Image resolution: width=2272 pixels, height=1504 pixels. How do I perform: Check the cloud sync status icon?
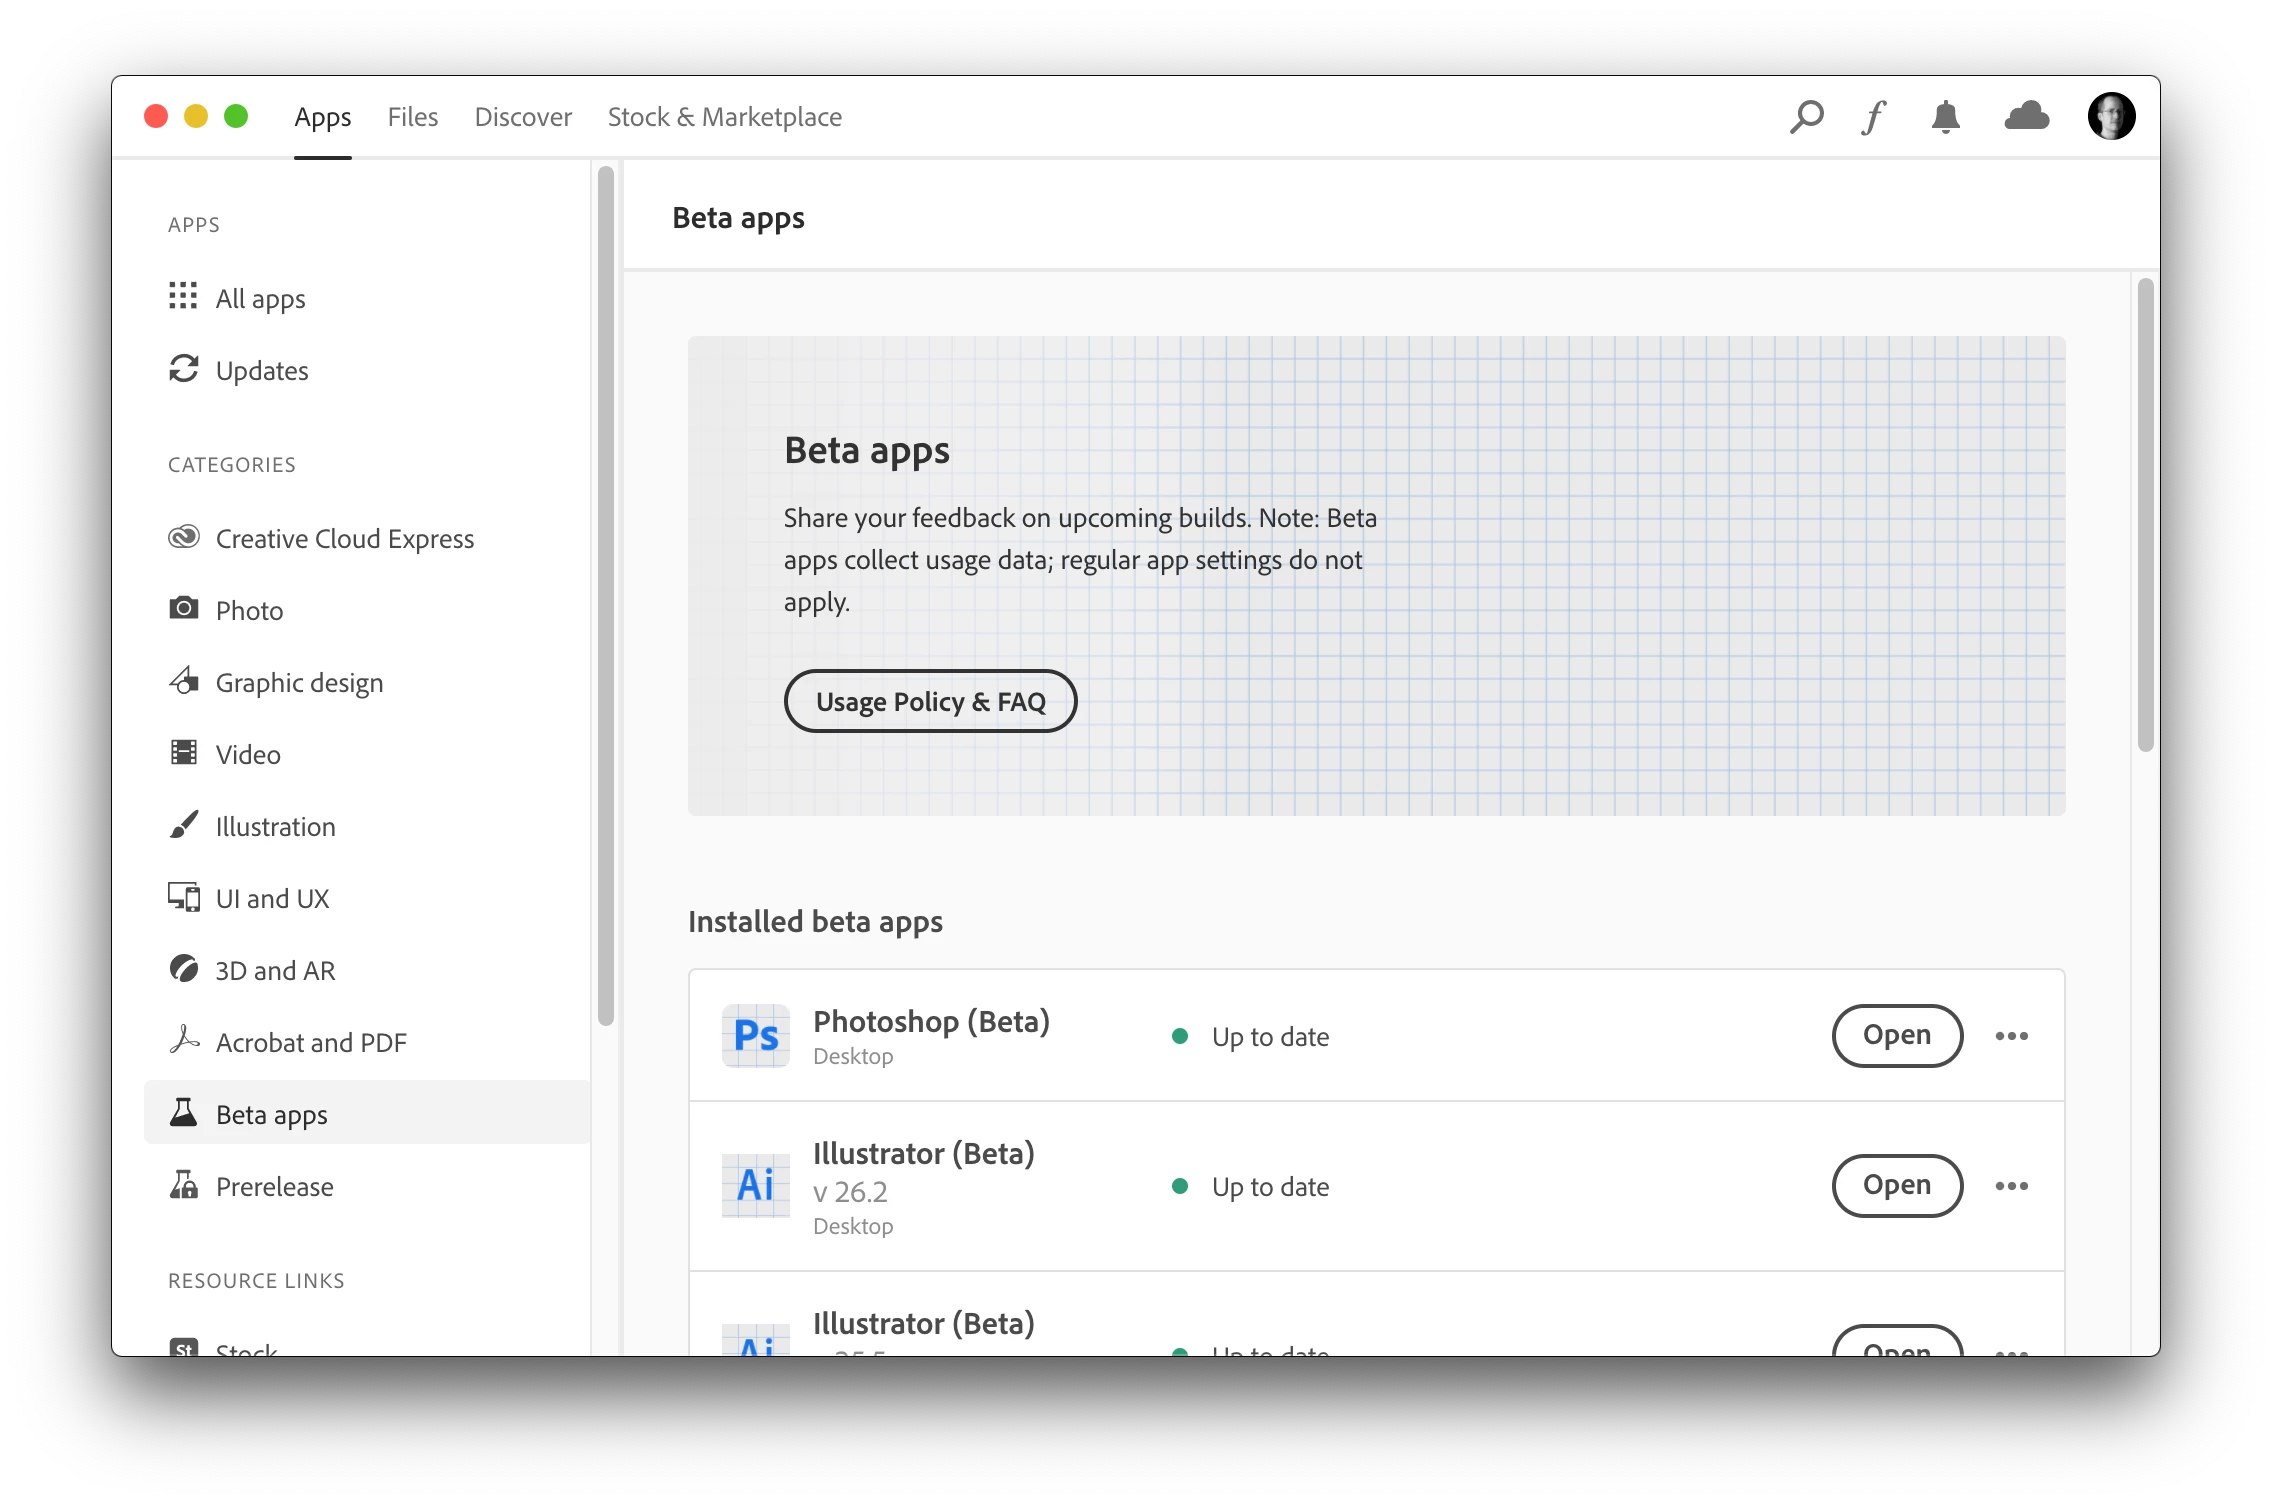[2027, 117]
